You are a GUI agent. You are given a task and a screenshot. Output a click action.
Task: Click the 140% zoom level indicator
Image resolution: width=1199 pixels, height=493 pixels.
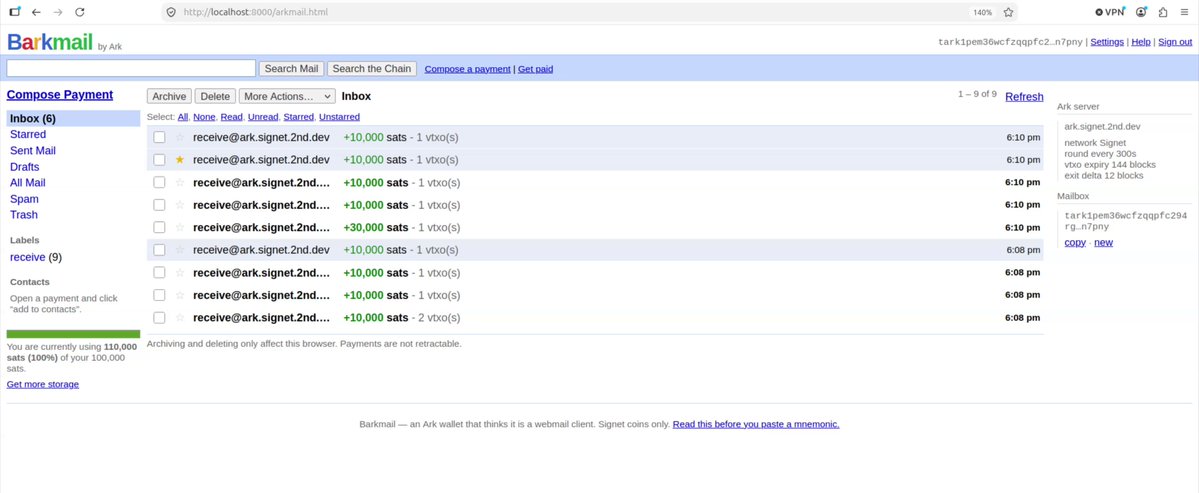click(x=982, y=12)
